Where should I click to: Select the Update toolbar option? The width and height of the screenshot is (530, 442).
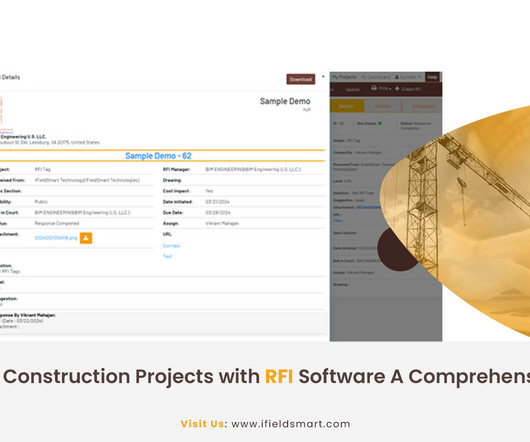[x=352, y=90]
